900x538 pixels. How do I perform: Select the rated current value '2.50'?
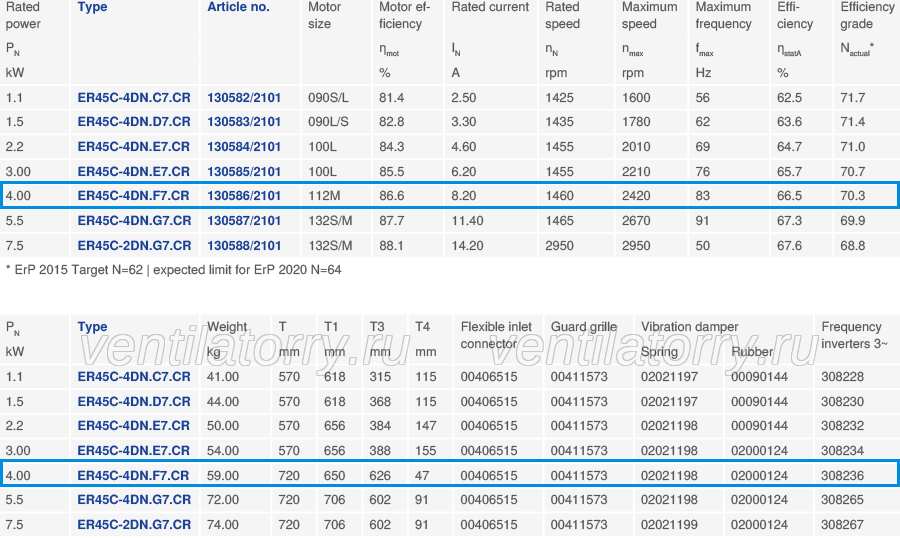click(x=464, y=98)
